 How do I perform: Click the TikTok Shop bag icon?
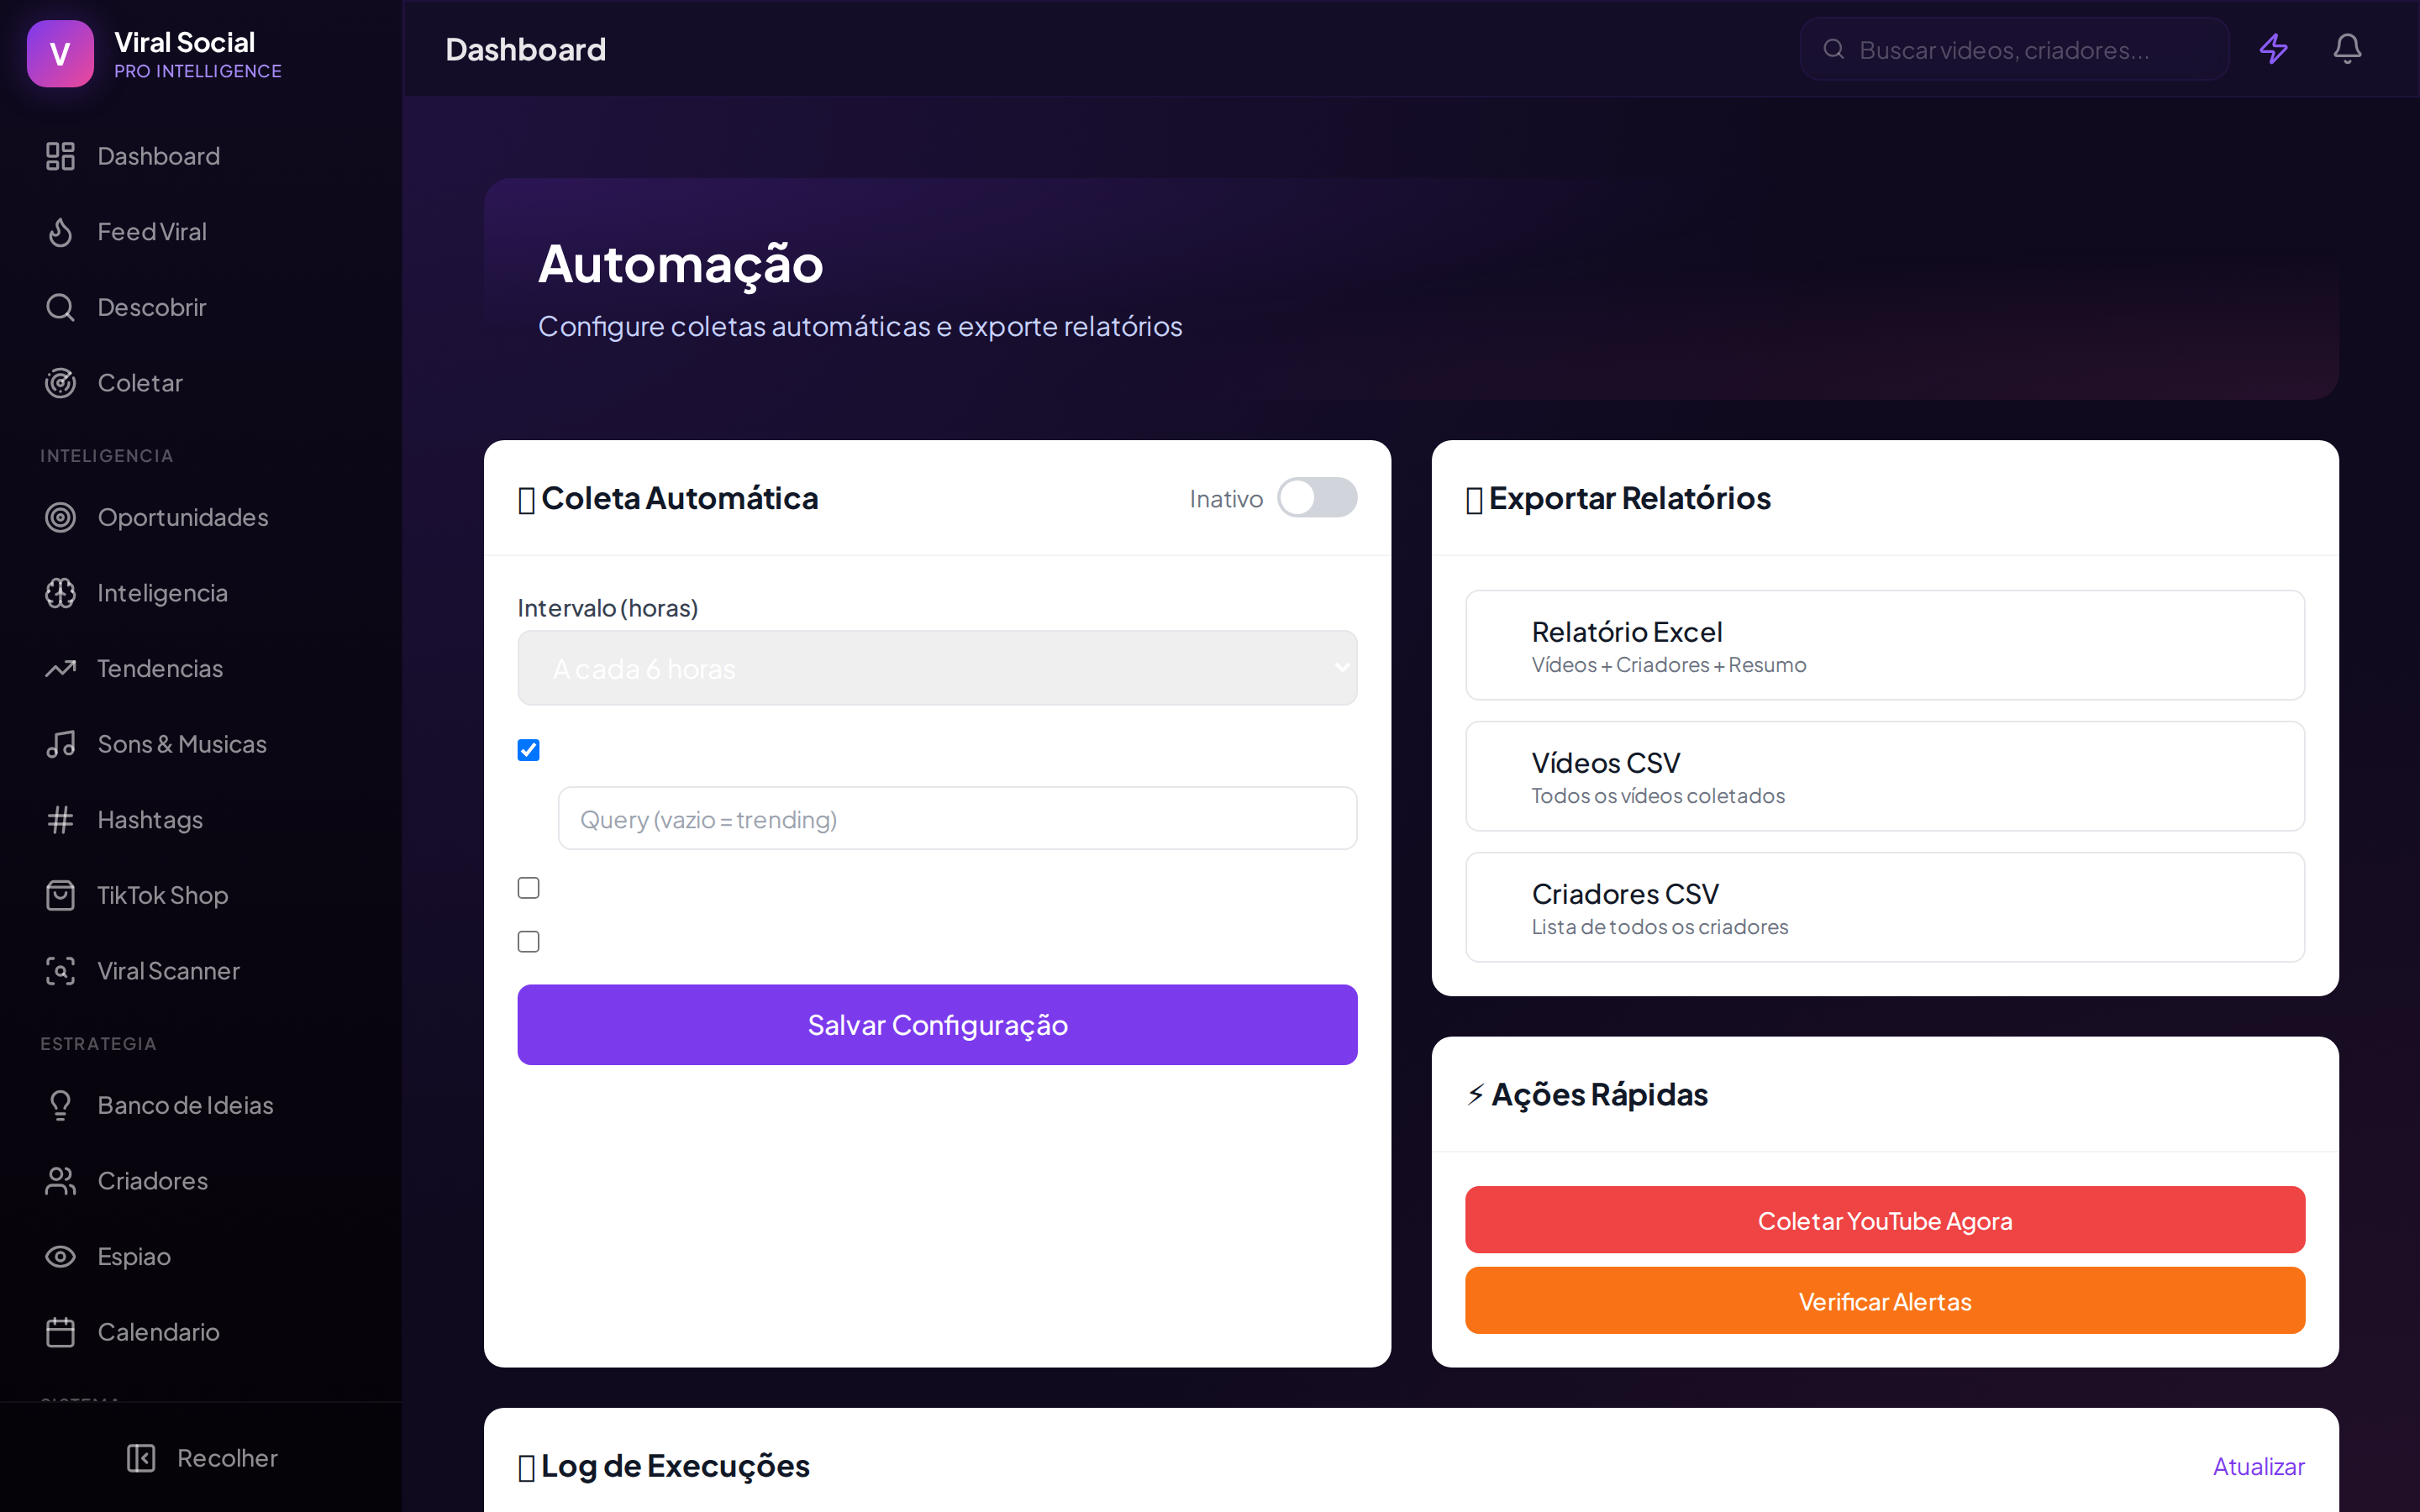tap(60, 895)
